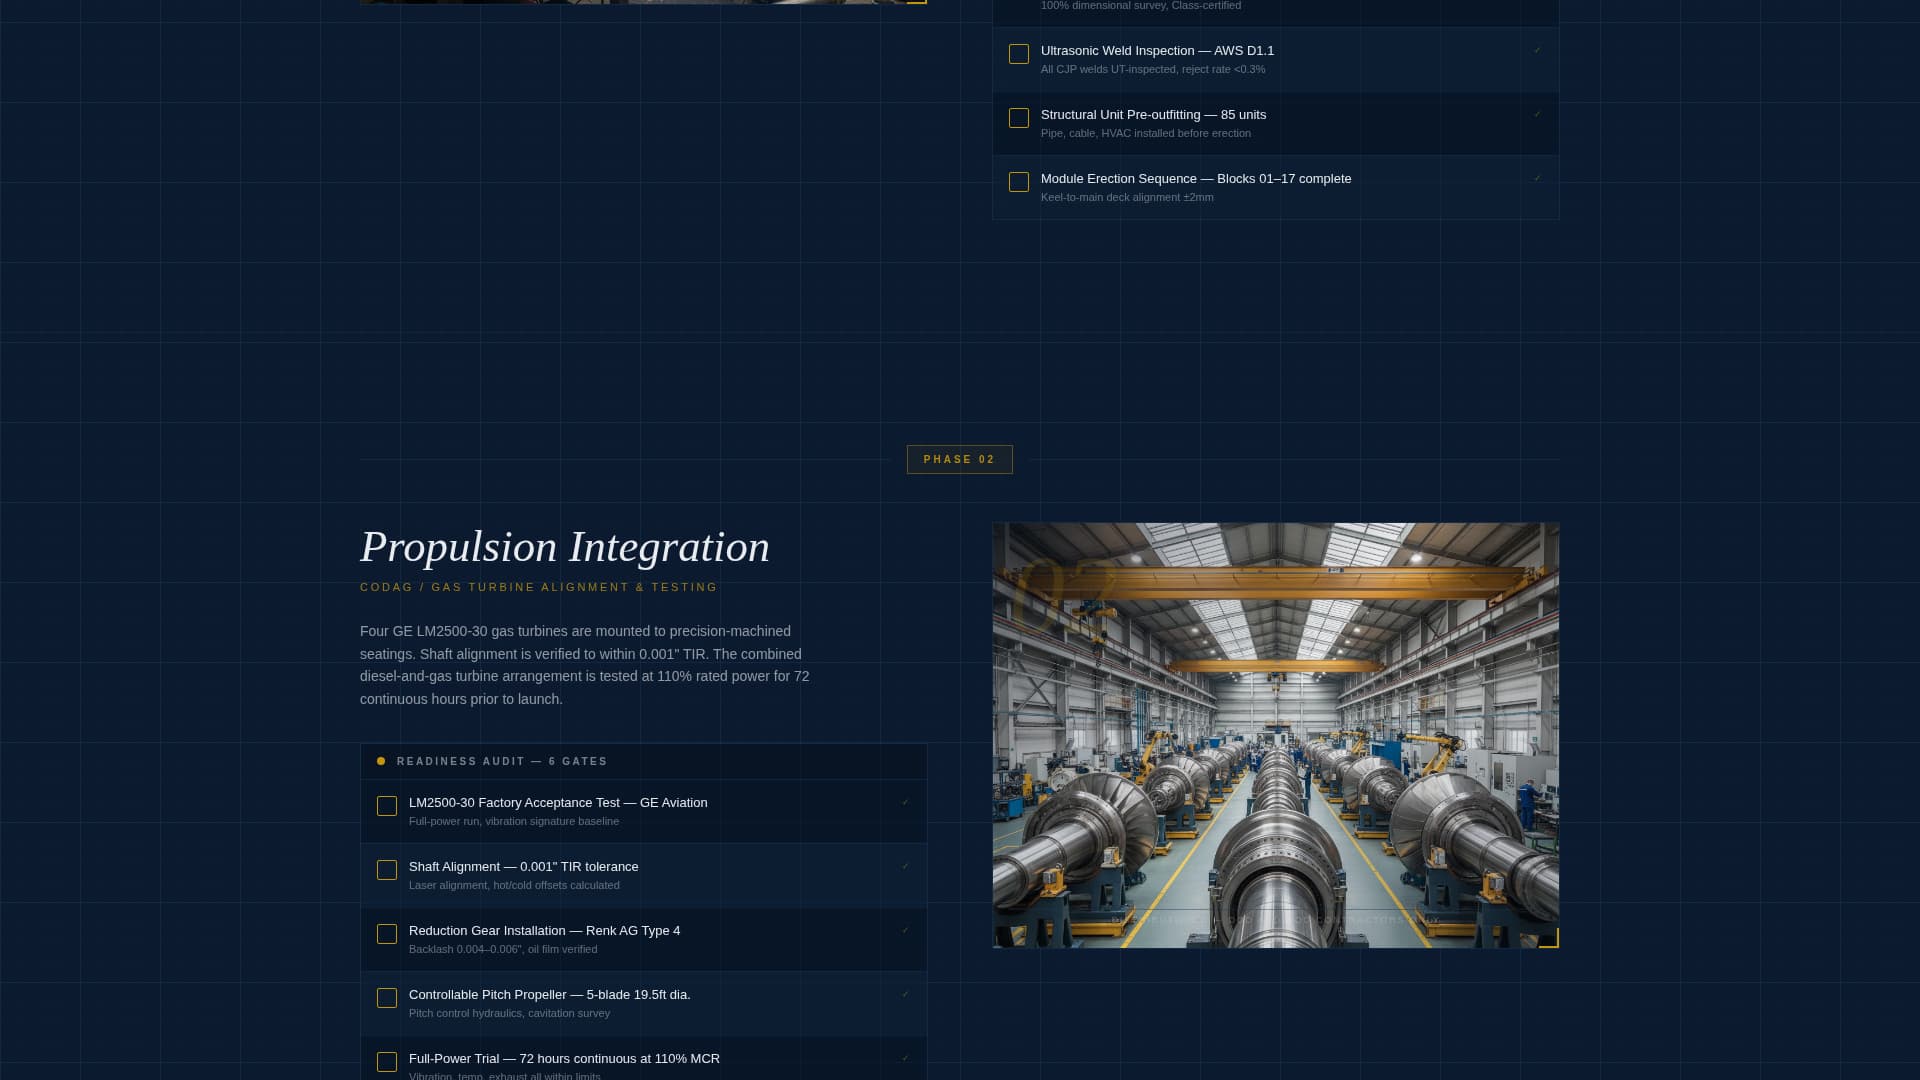Screen dimensions: 1920x1080
Task: Check the Shaft Alignment 0.001" TIR checkbox
Action: pos(387,870)
